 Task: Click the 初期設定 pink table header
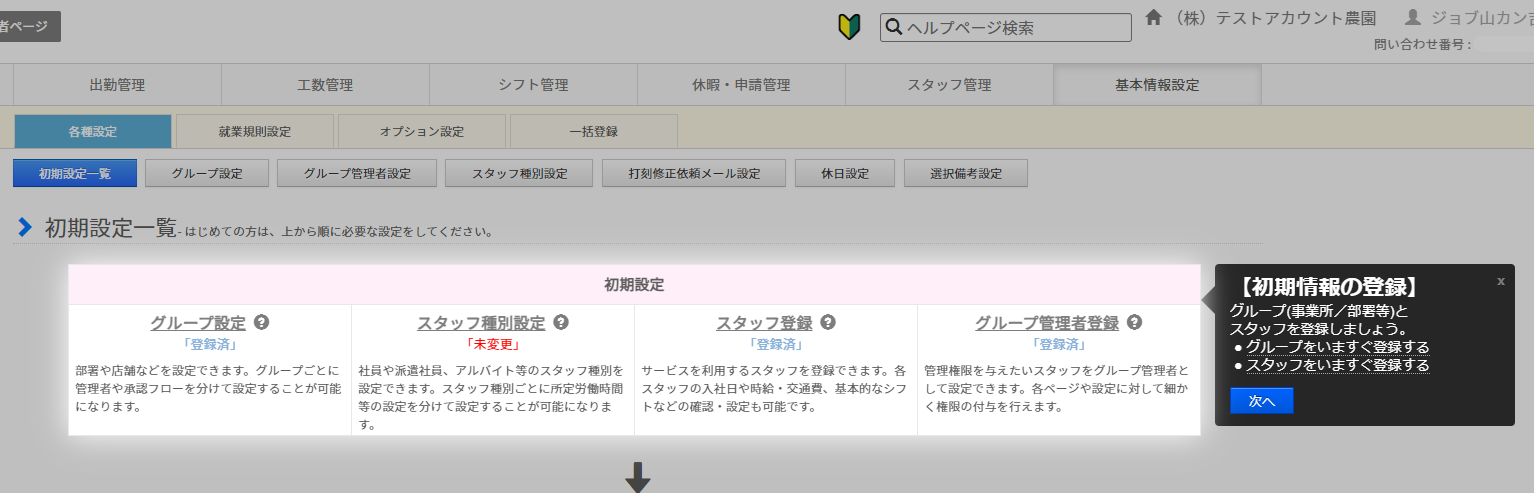coord(634,285)
